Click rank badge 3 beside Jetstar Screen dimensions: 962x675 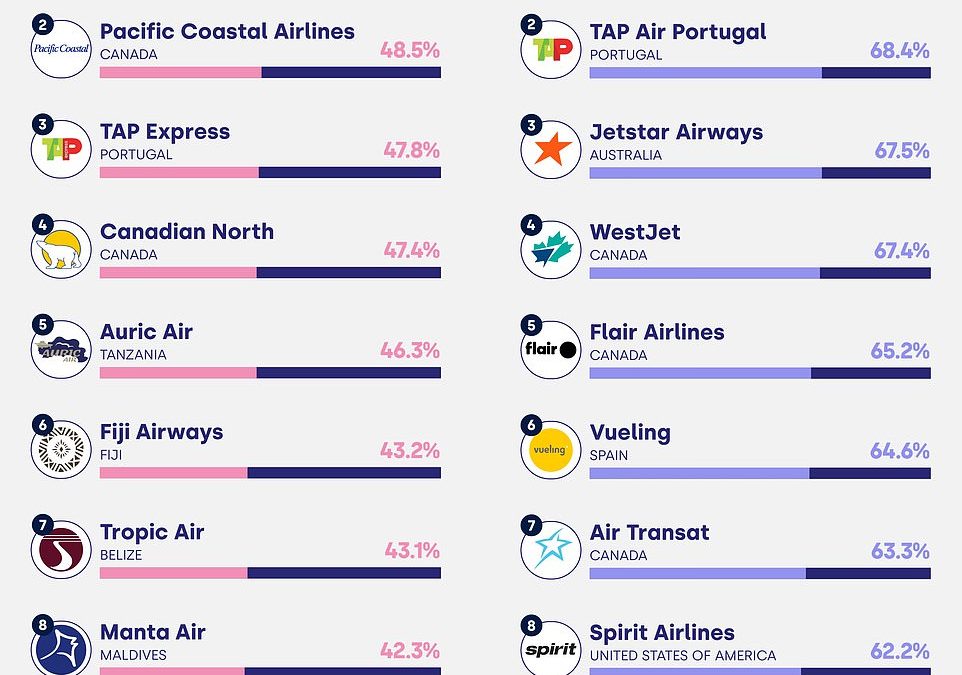pos(531,125)
